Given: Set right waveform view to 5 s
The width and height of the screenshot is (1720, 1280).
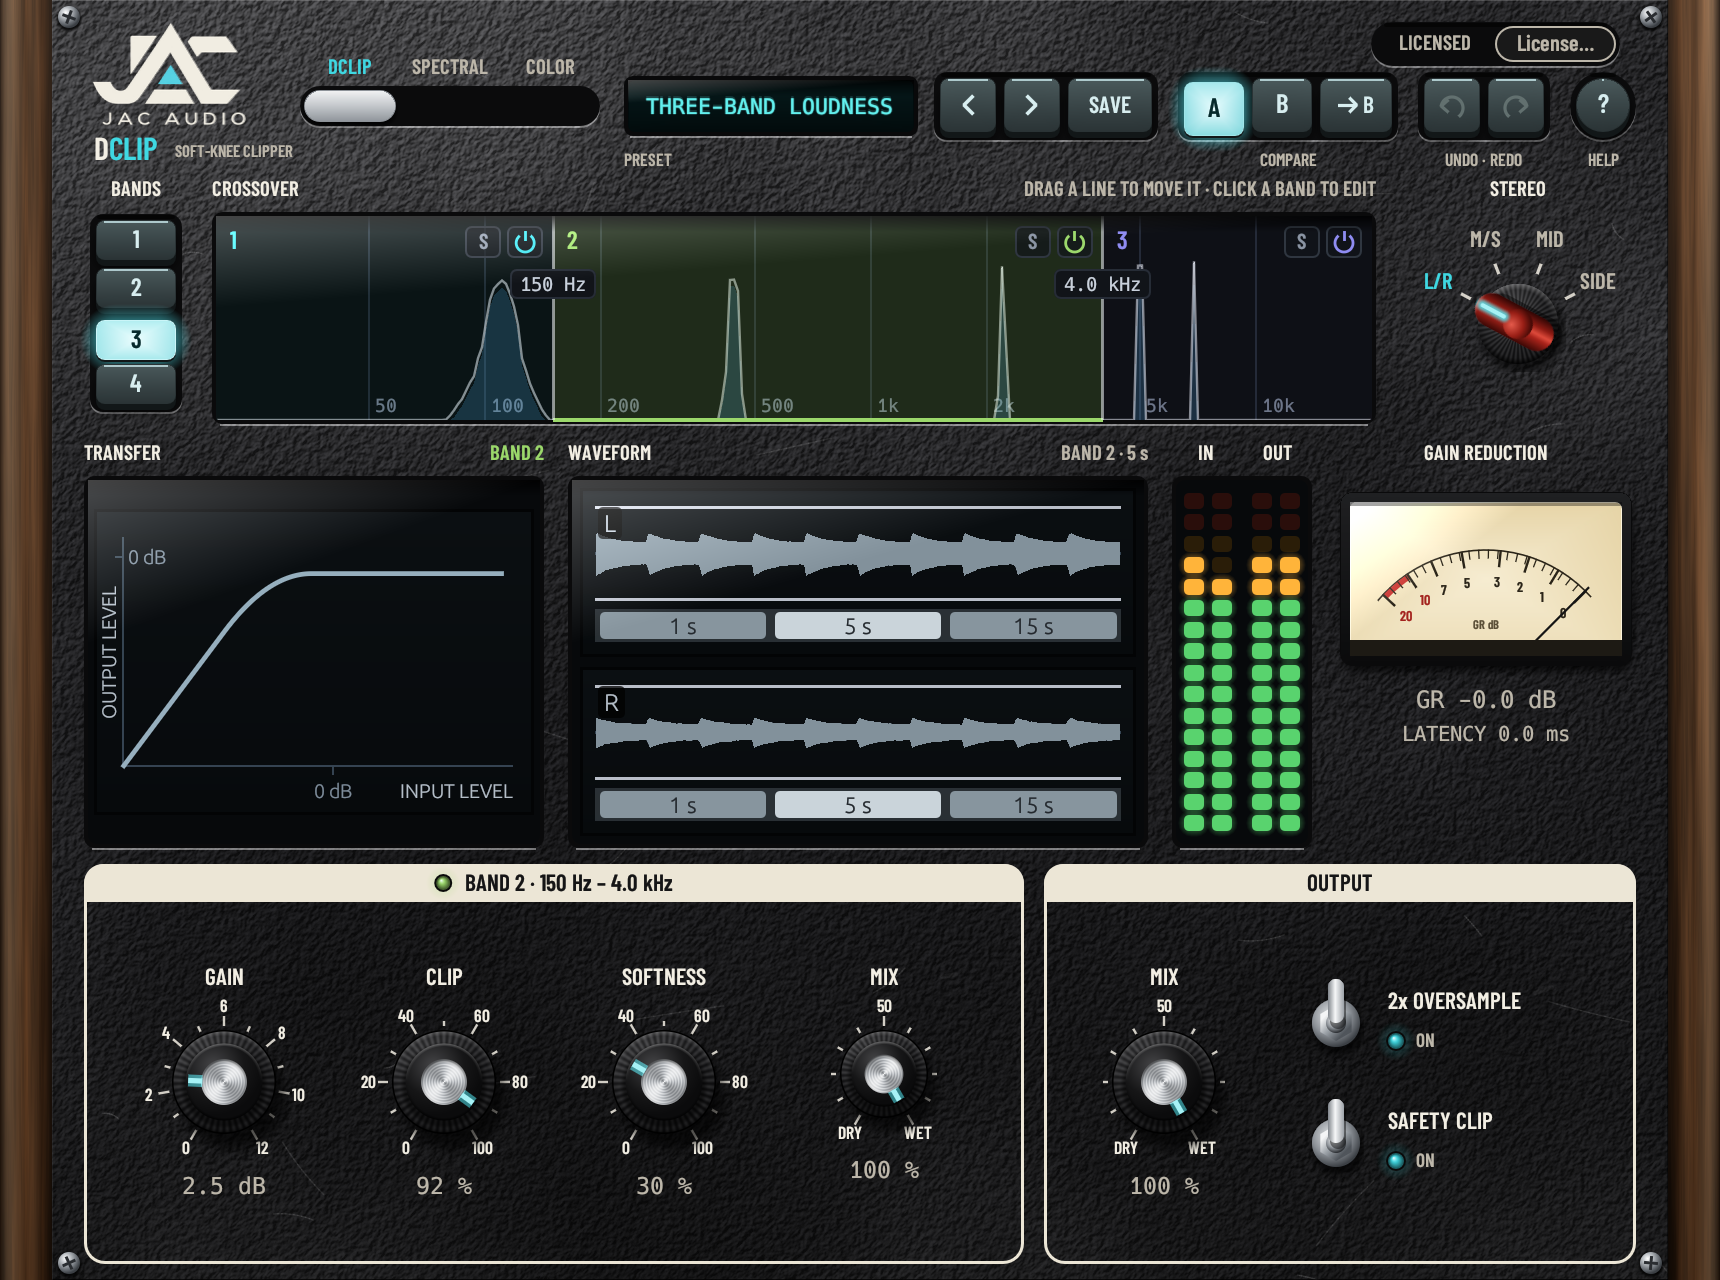Looking at the screenshot, I should [x=858, y=805].
